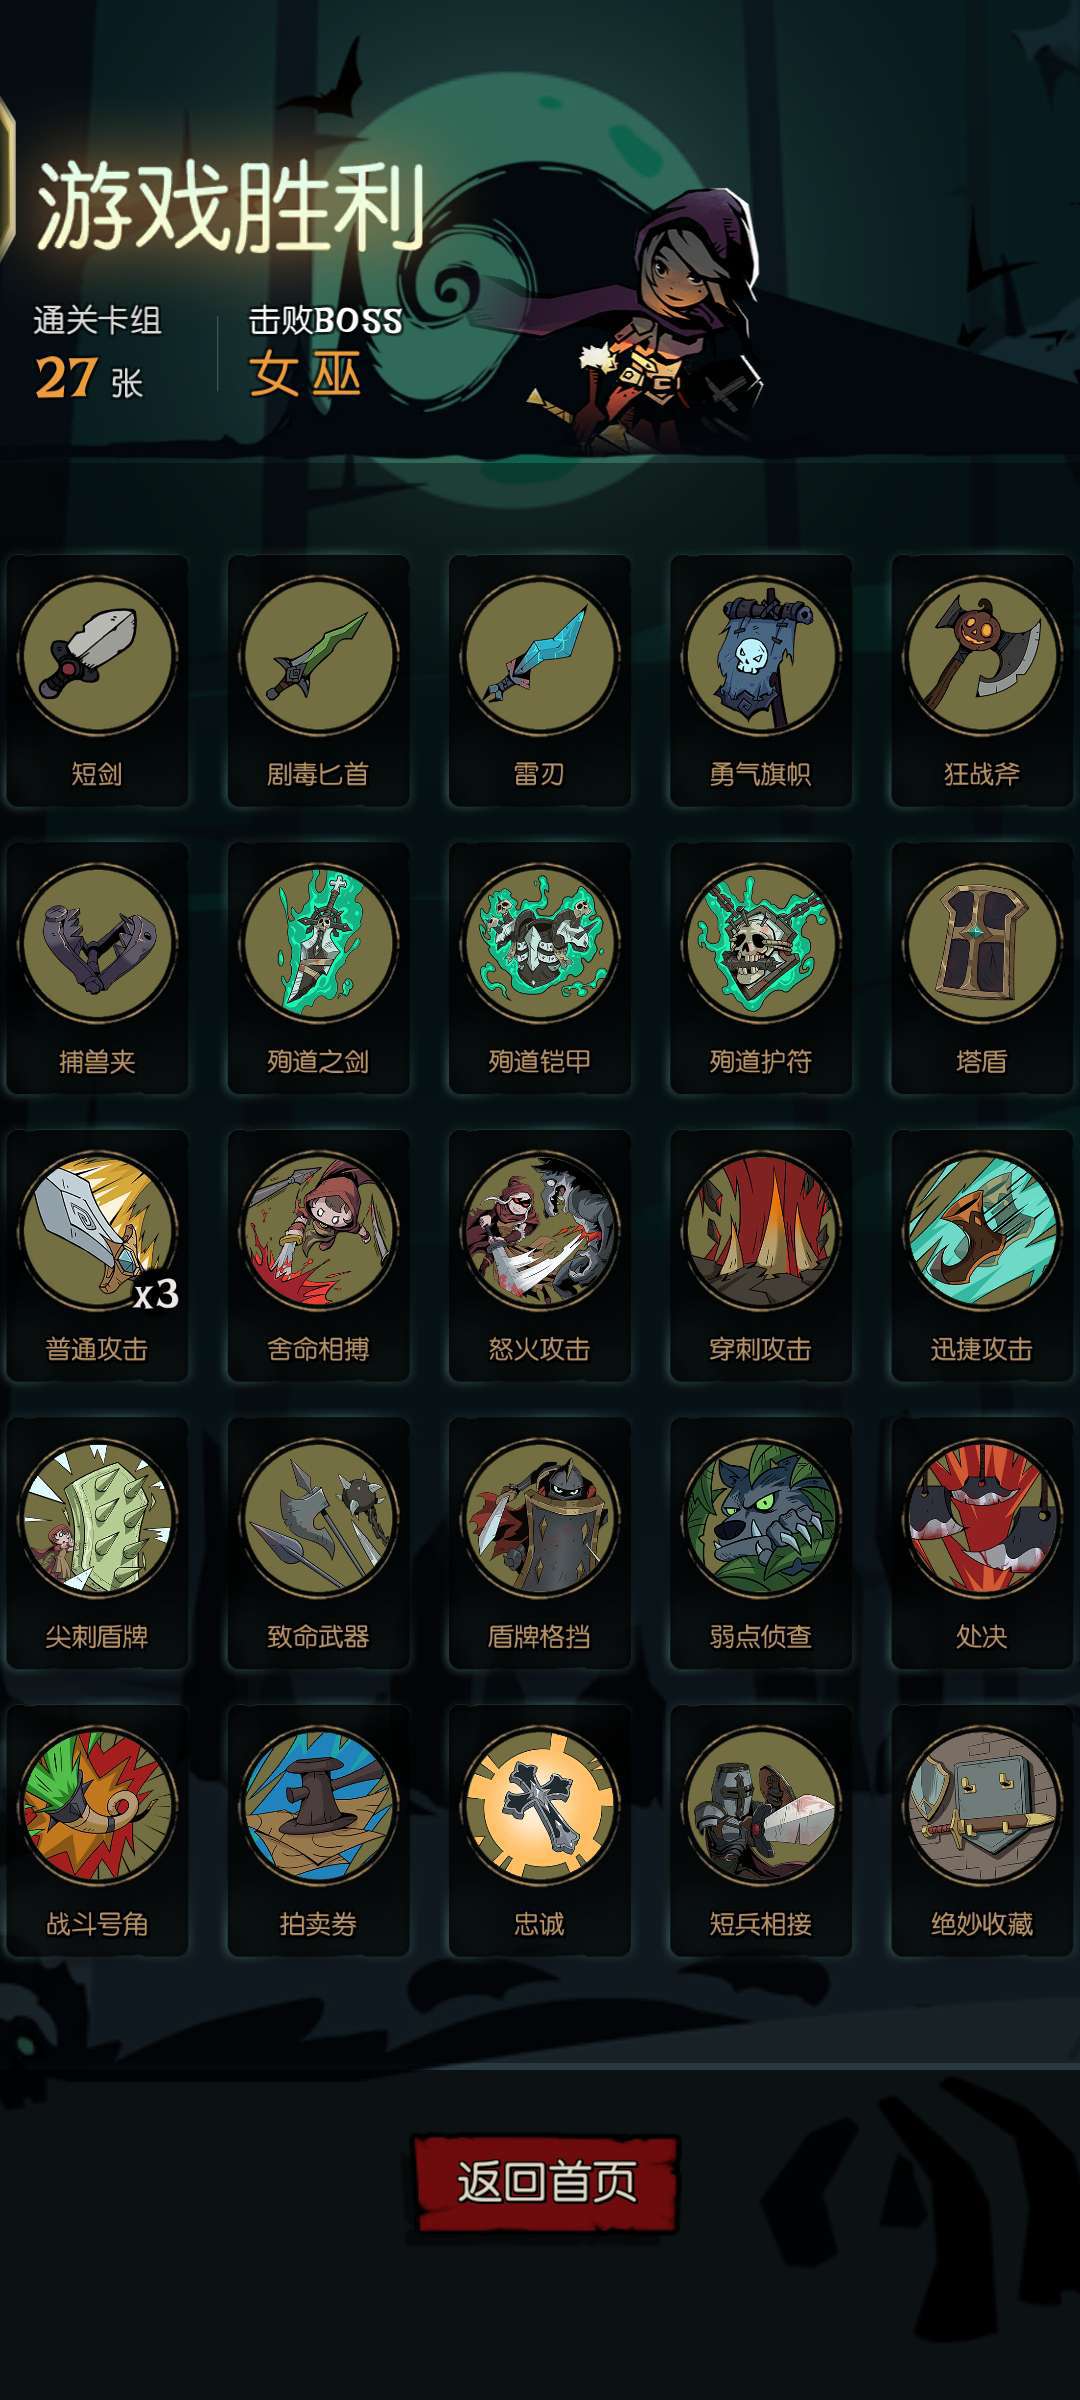The image size is (1080, 2400).
Task: View the 殉道护符 skull amulet card
Action: click(760, 968)
